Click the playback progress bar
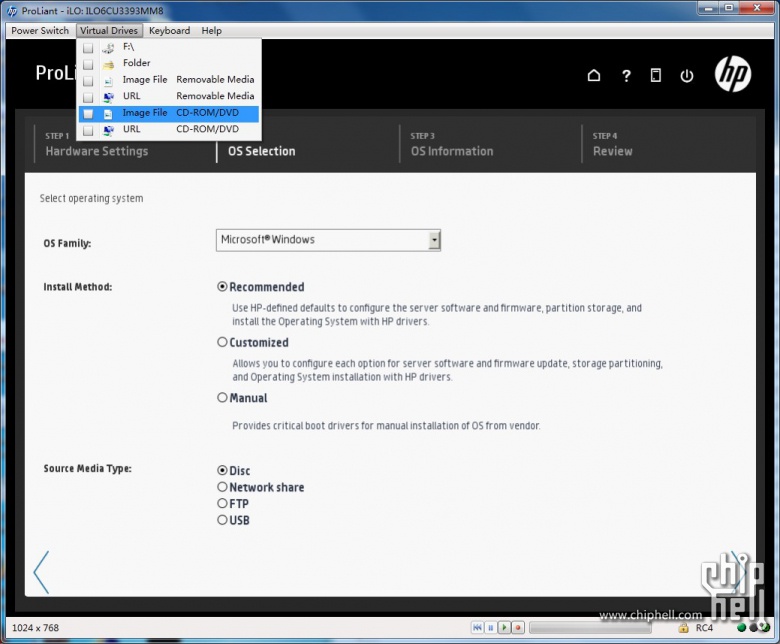This screenshot has height=644, width=780. (590, 628)
